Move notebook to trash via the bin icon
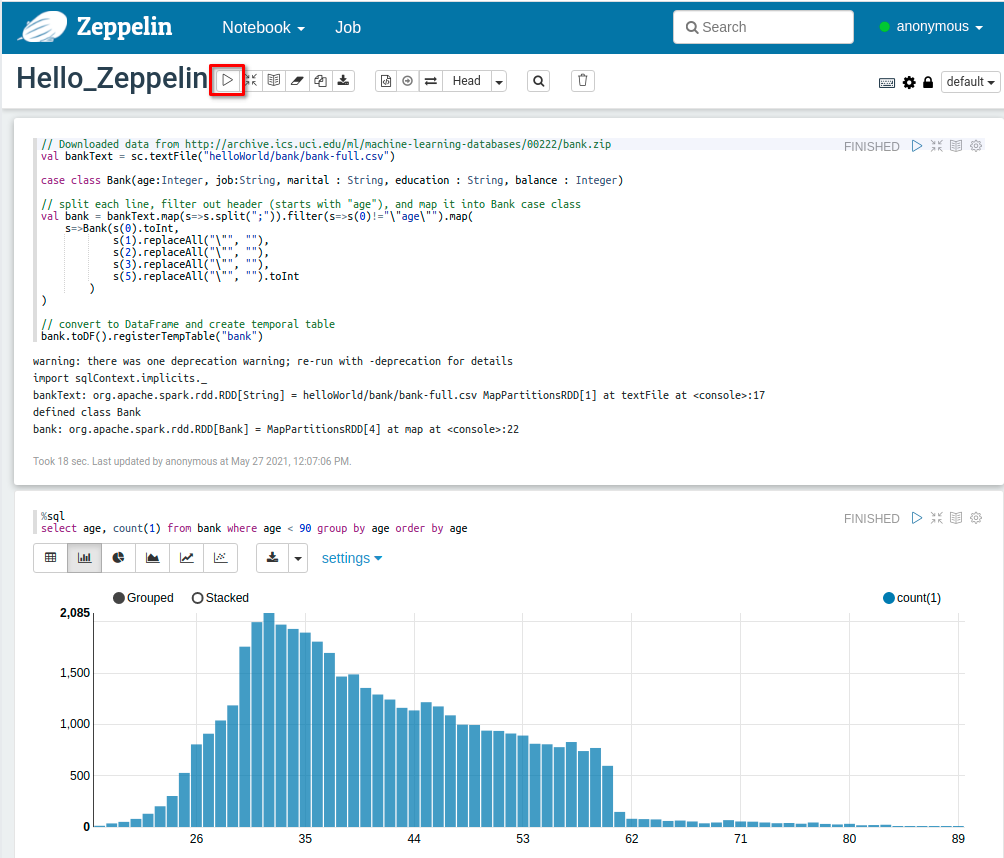The width and height of the screenshot is (1004, 858). (584, 81)
